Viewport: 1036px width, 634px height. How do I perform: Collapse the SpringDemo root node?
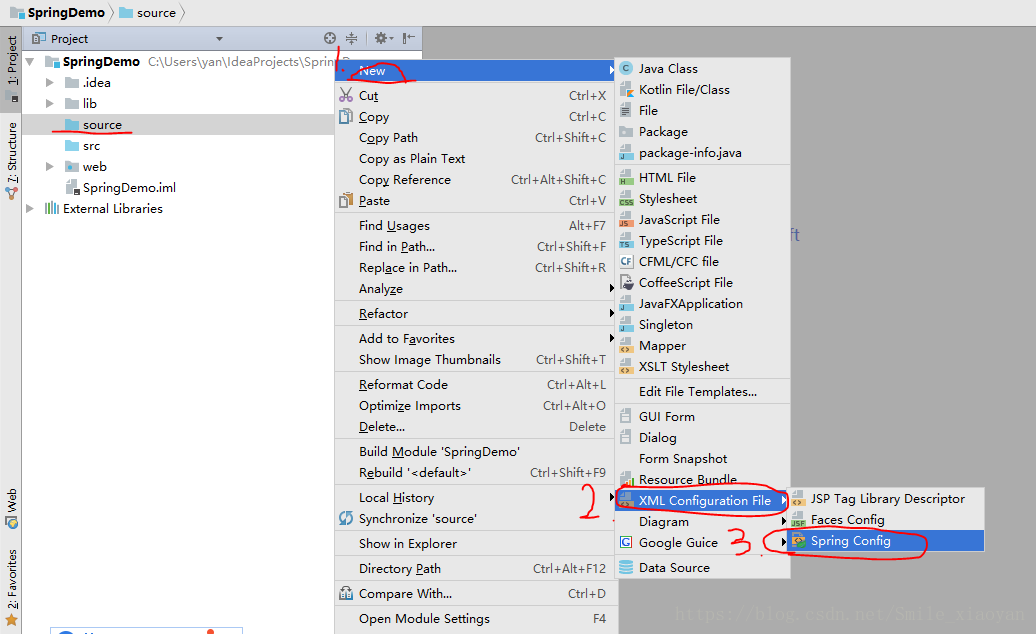click(30, 61)
